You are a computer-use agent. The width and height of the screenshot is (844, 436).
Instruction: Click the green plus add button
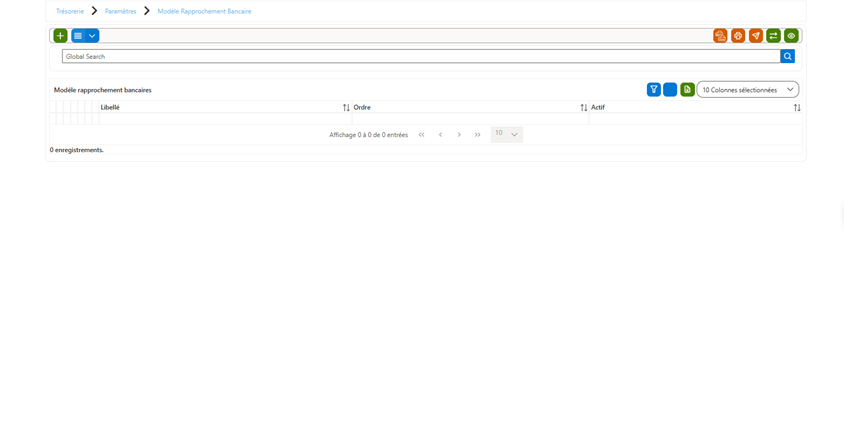(60, 36)
